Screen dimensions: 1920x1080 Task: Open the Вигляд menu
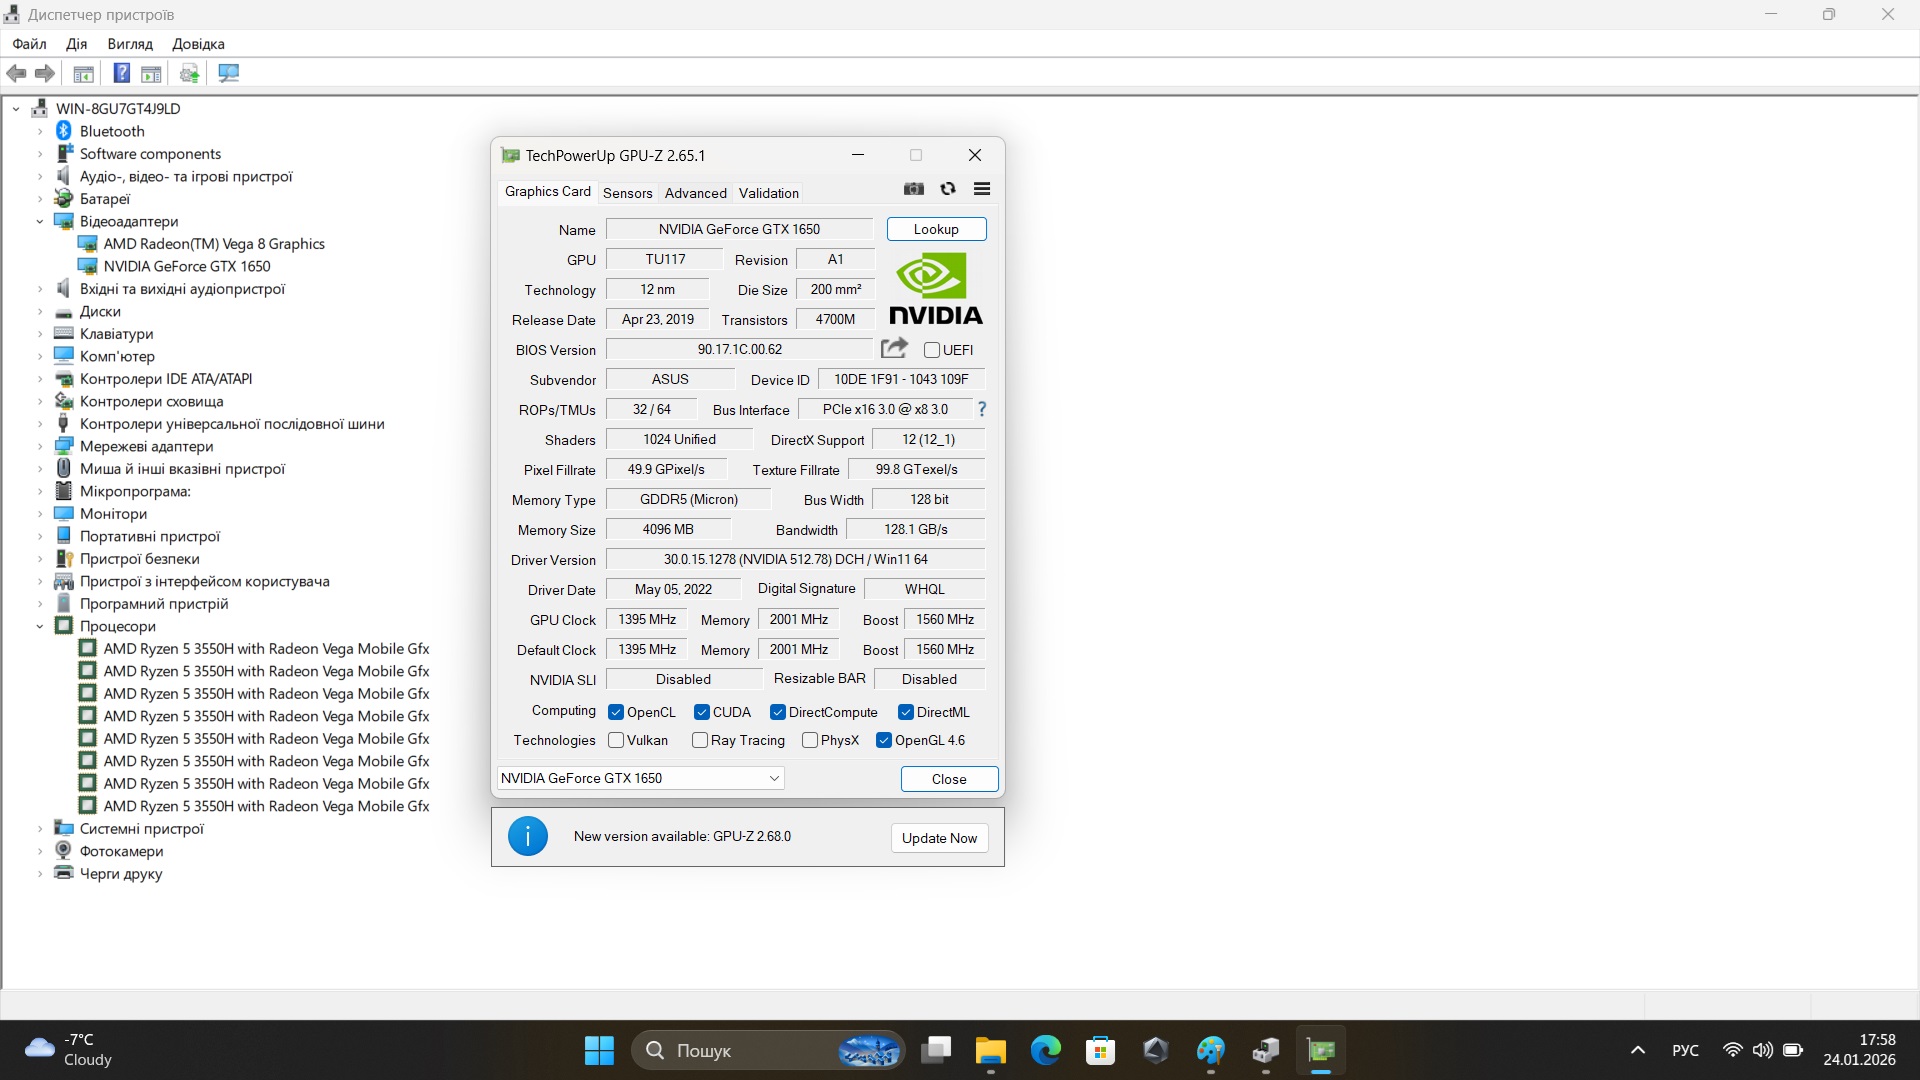130,44
